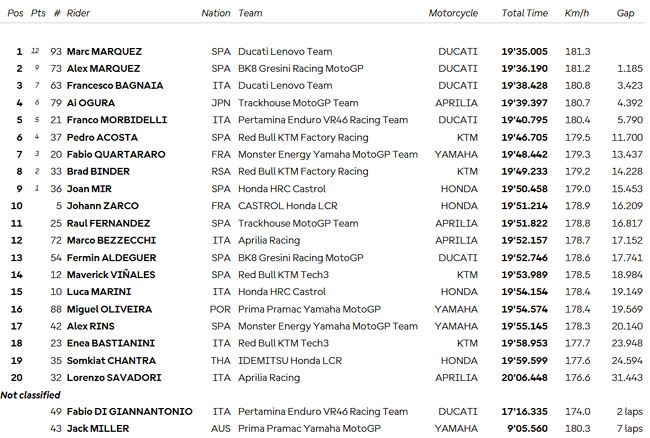
Task: Select the Gap column header
Action: click(x=625, y=14)
